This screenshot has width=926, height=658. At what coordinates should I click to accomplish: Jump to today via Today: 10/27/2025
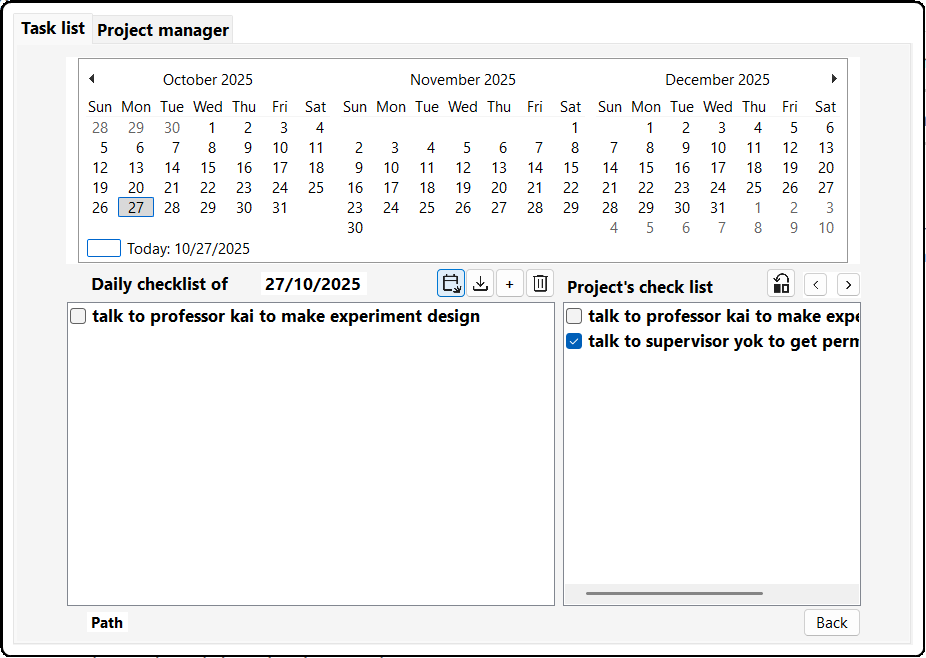coord(188,249)
